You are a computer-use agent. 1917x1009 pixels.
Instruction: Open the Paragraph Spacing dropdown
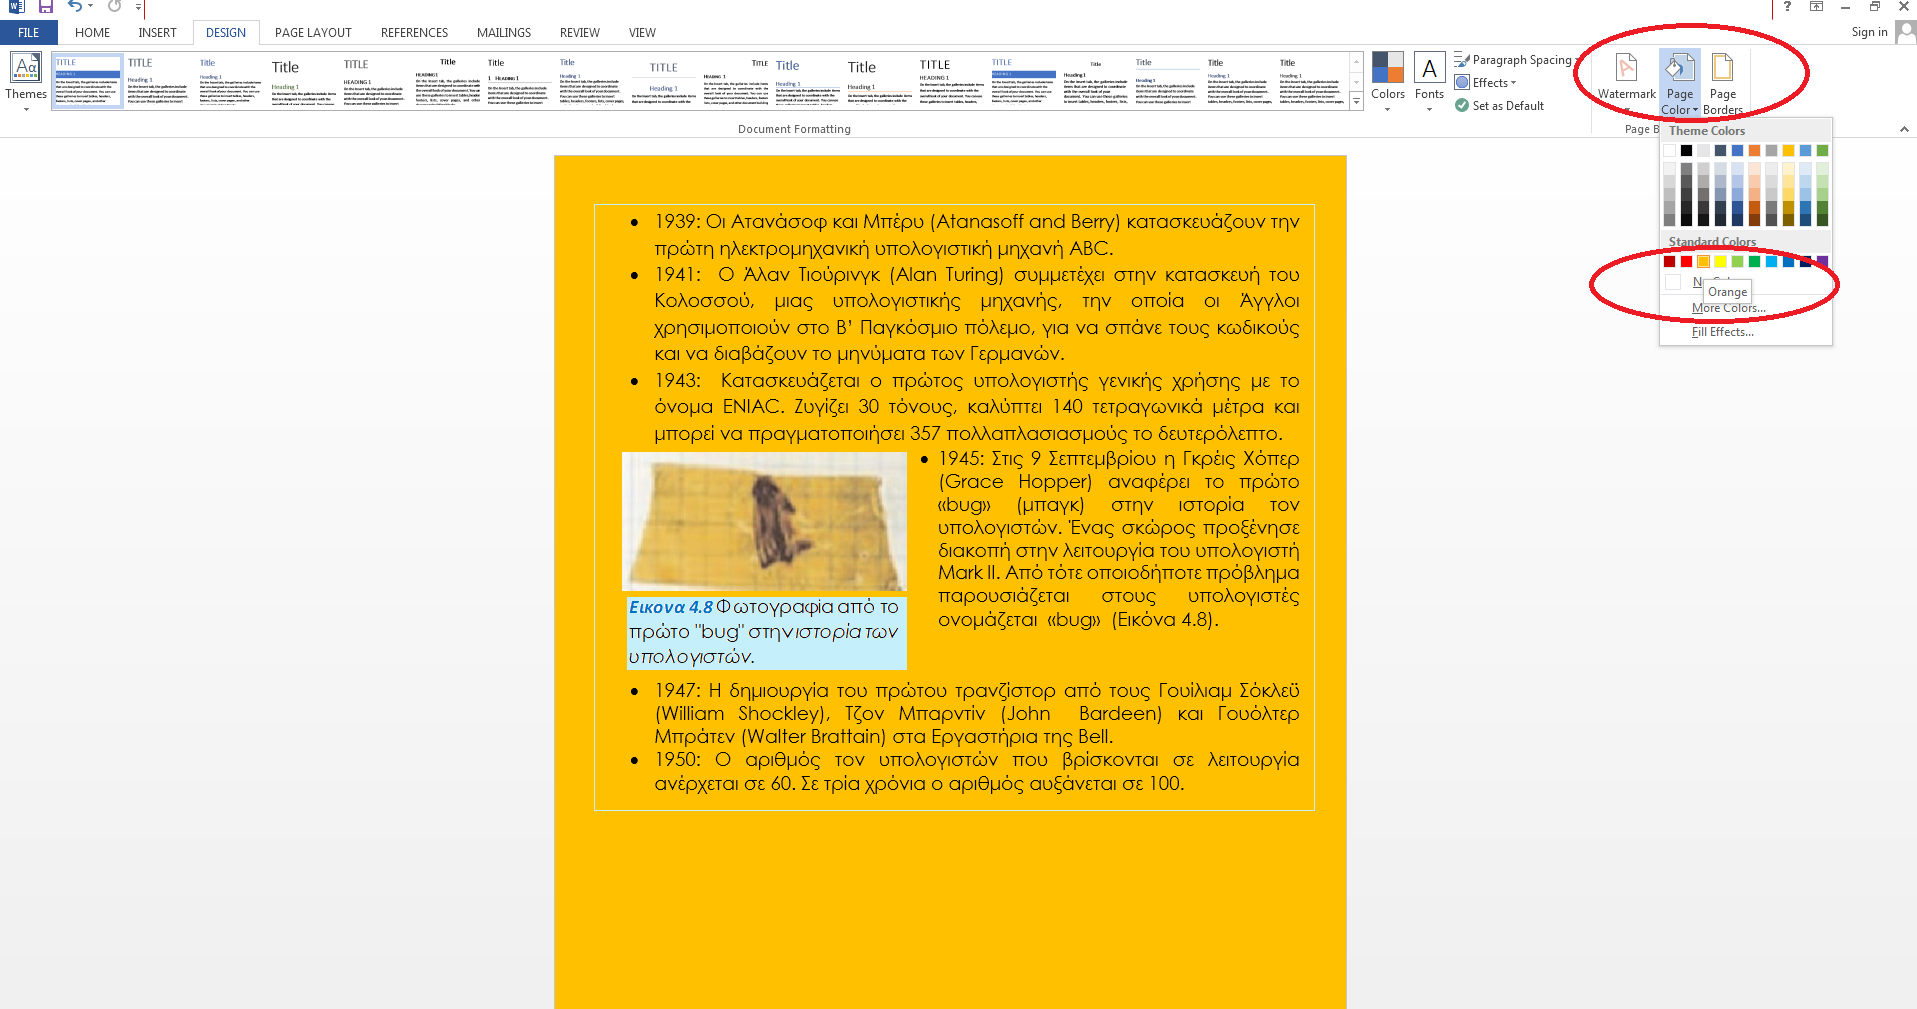[x=1514, y=60]
